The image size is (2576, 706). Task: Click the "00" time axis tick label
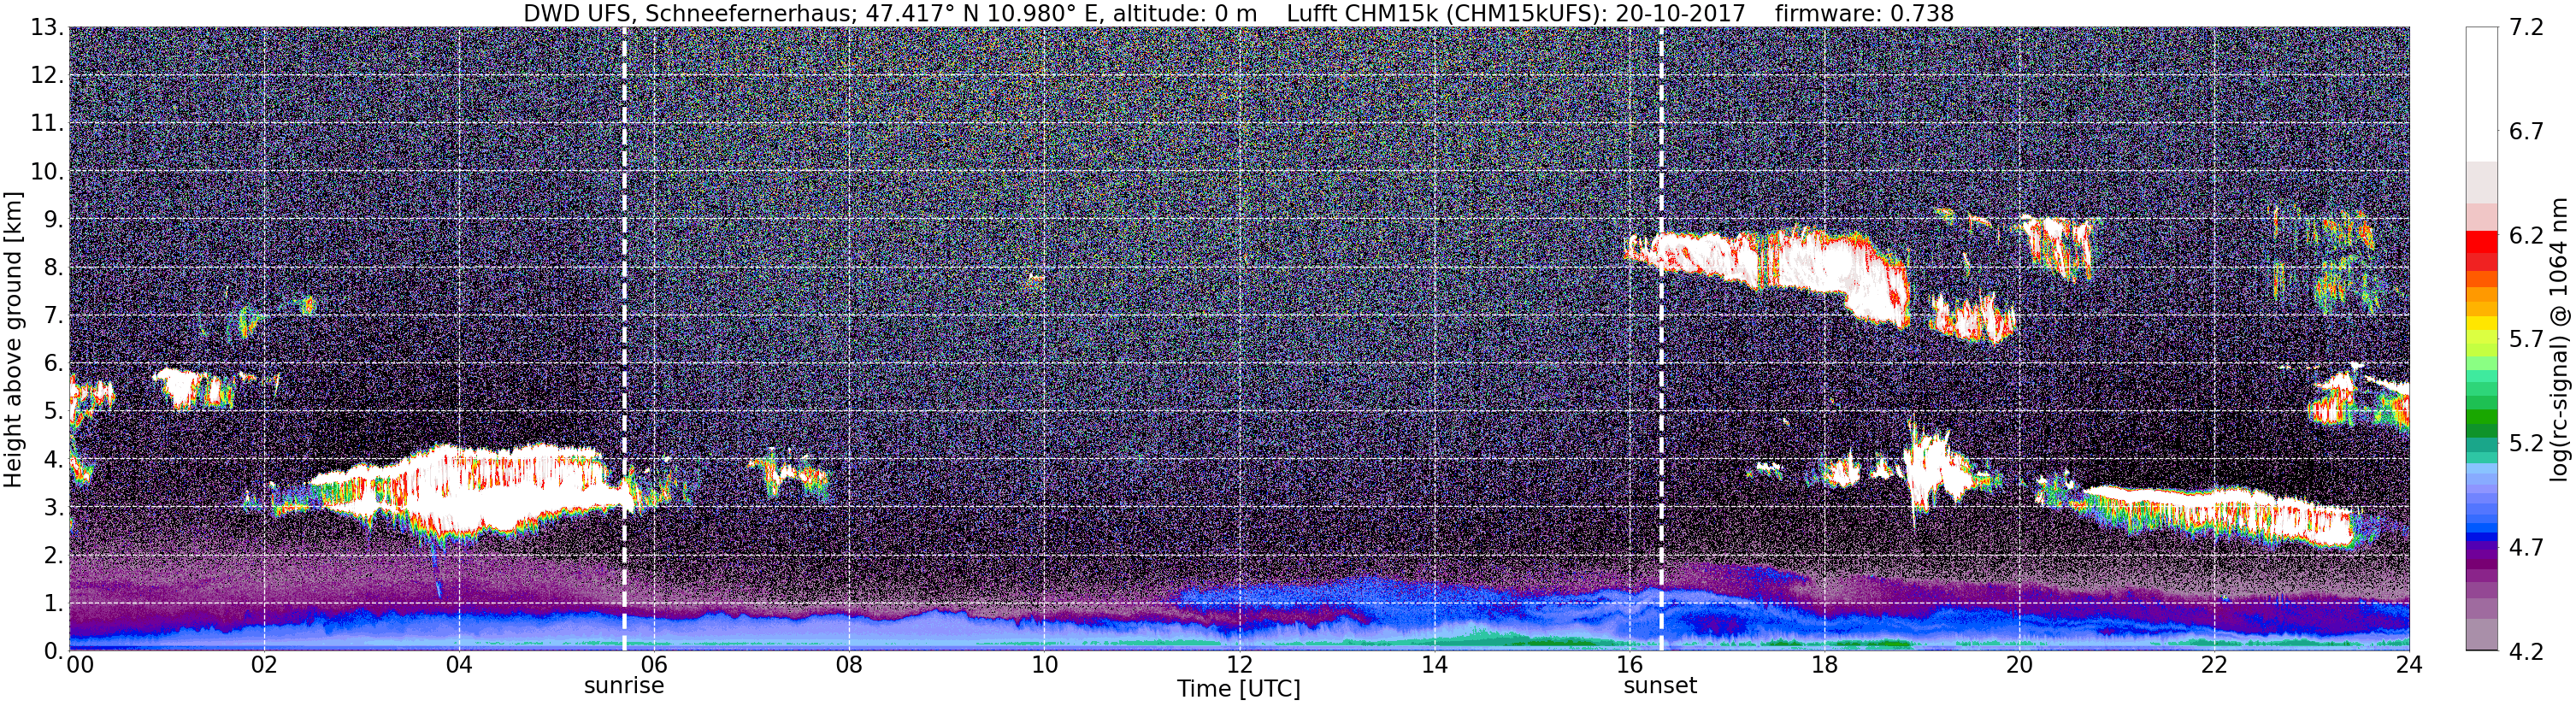[x=80, y=665]
